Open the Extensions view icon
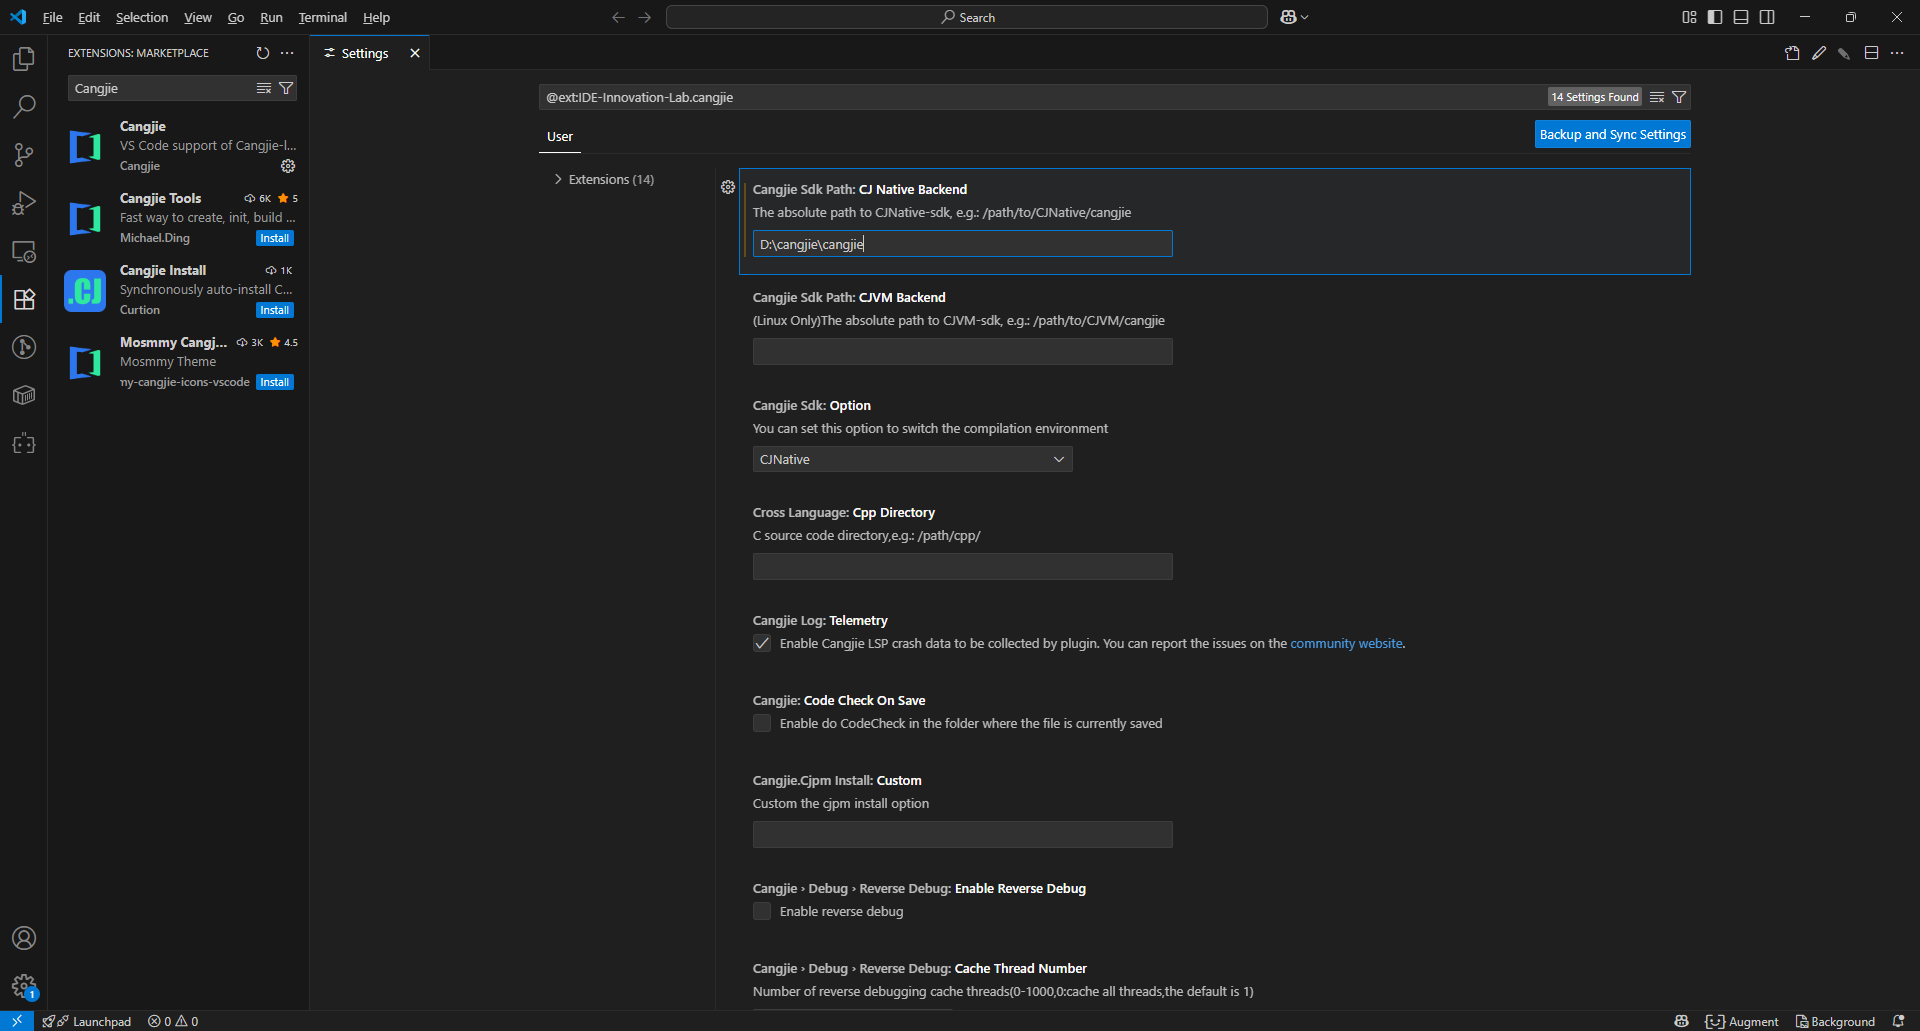The image size is (1920, 1031). pyautogui.click(x=24, y=299)
